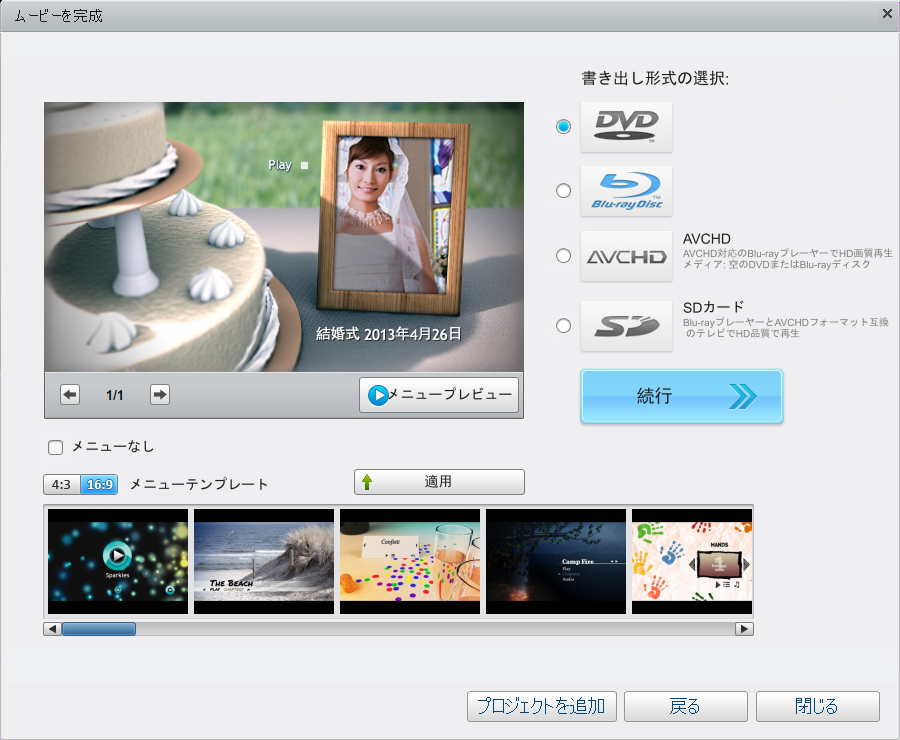Go to previous menu page arrow
This screenshot has height=740, width=900.
pos(70,395)
